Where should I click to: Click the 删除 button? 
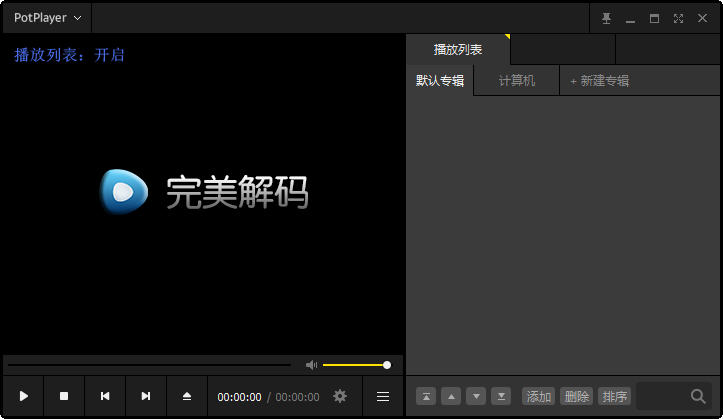point(576,396)
